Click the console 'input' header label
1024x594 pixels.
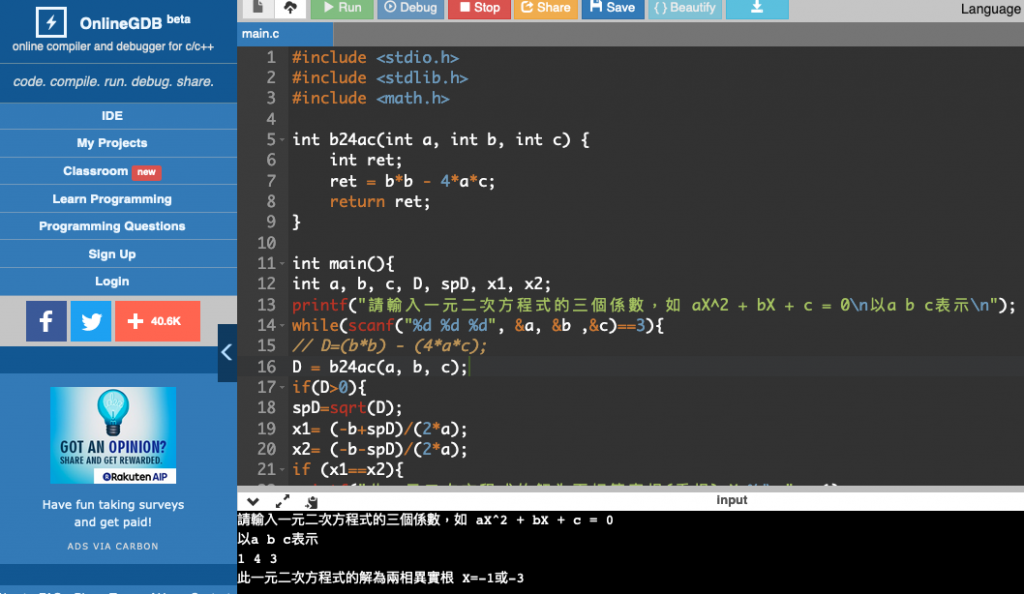coord(731,500)
